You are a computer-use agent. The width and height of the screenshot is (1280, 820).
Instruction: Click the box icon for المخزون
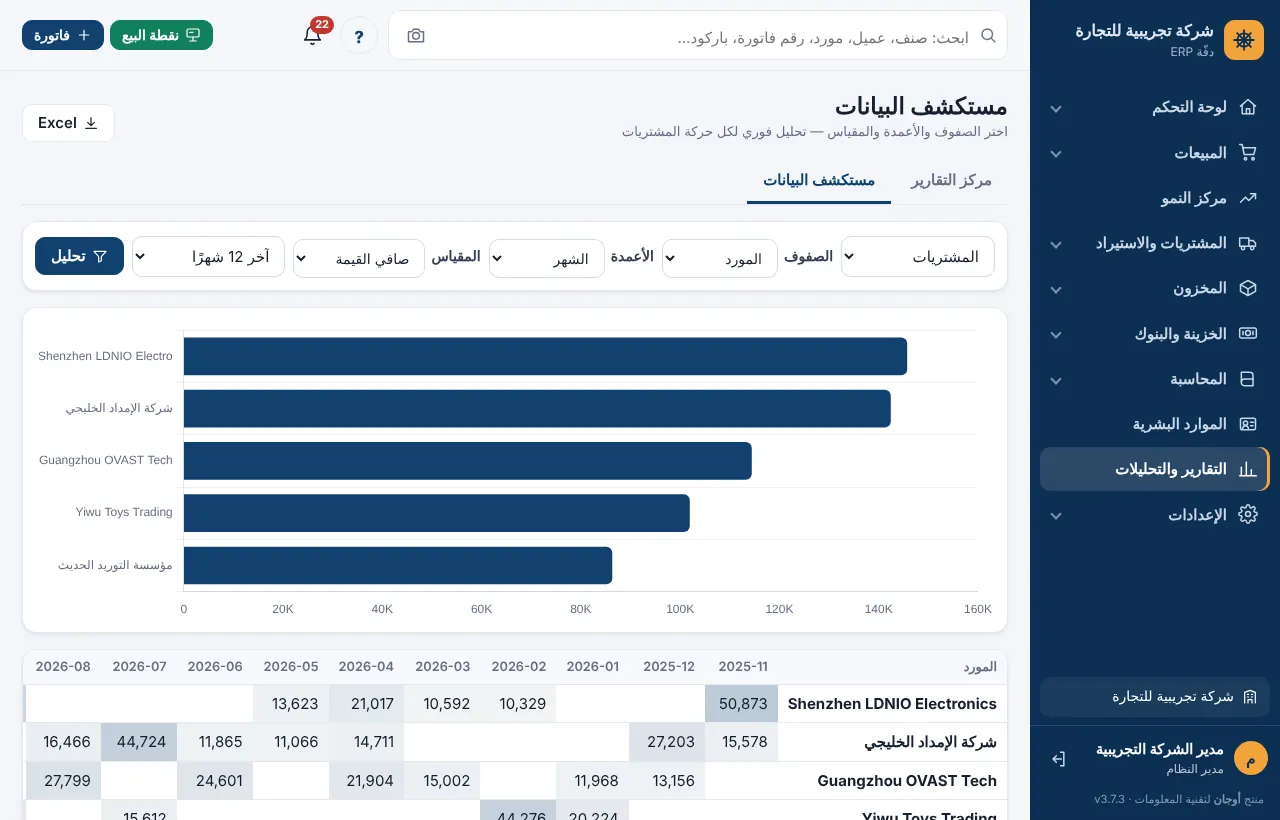click(1247, 288)
